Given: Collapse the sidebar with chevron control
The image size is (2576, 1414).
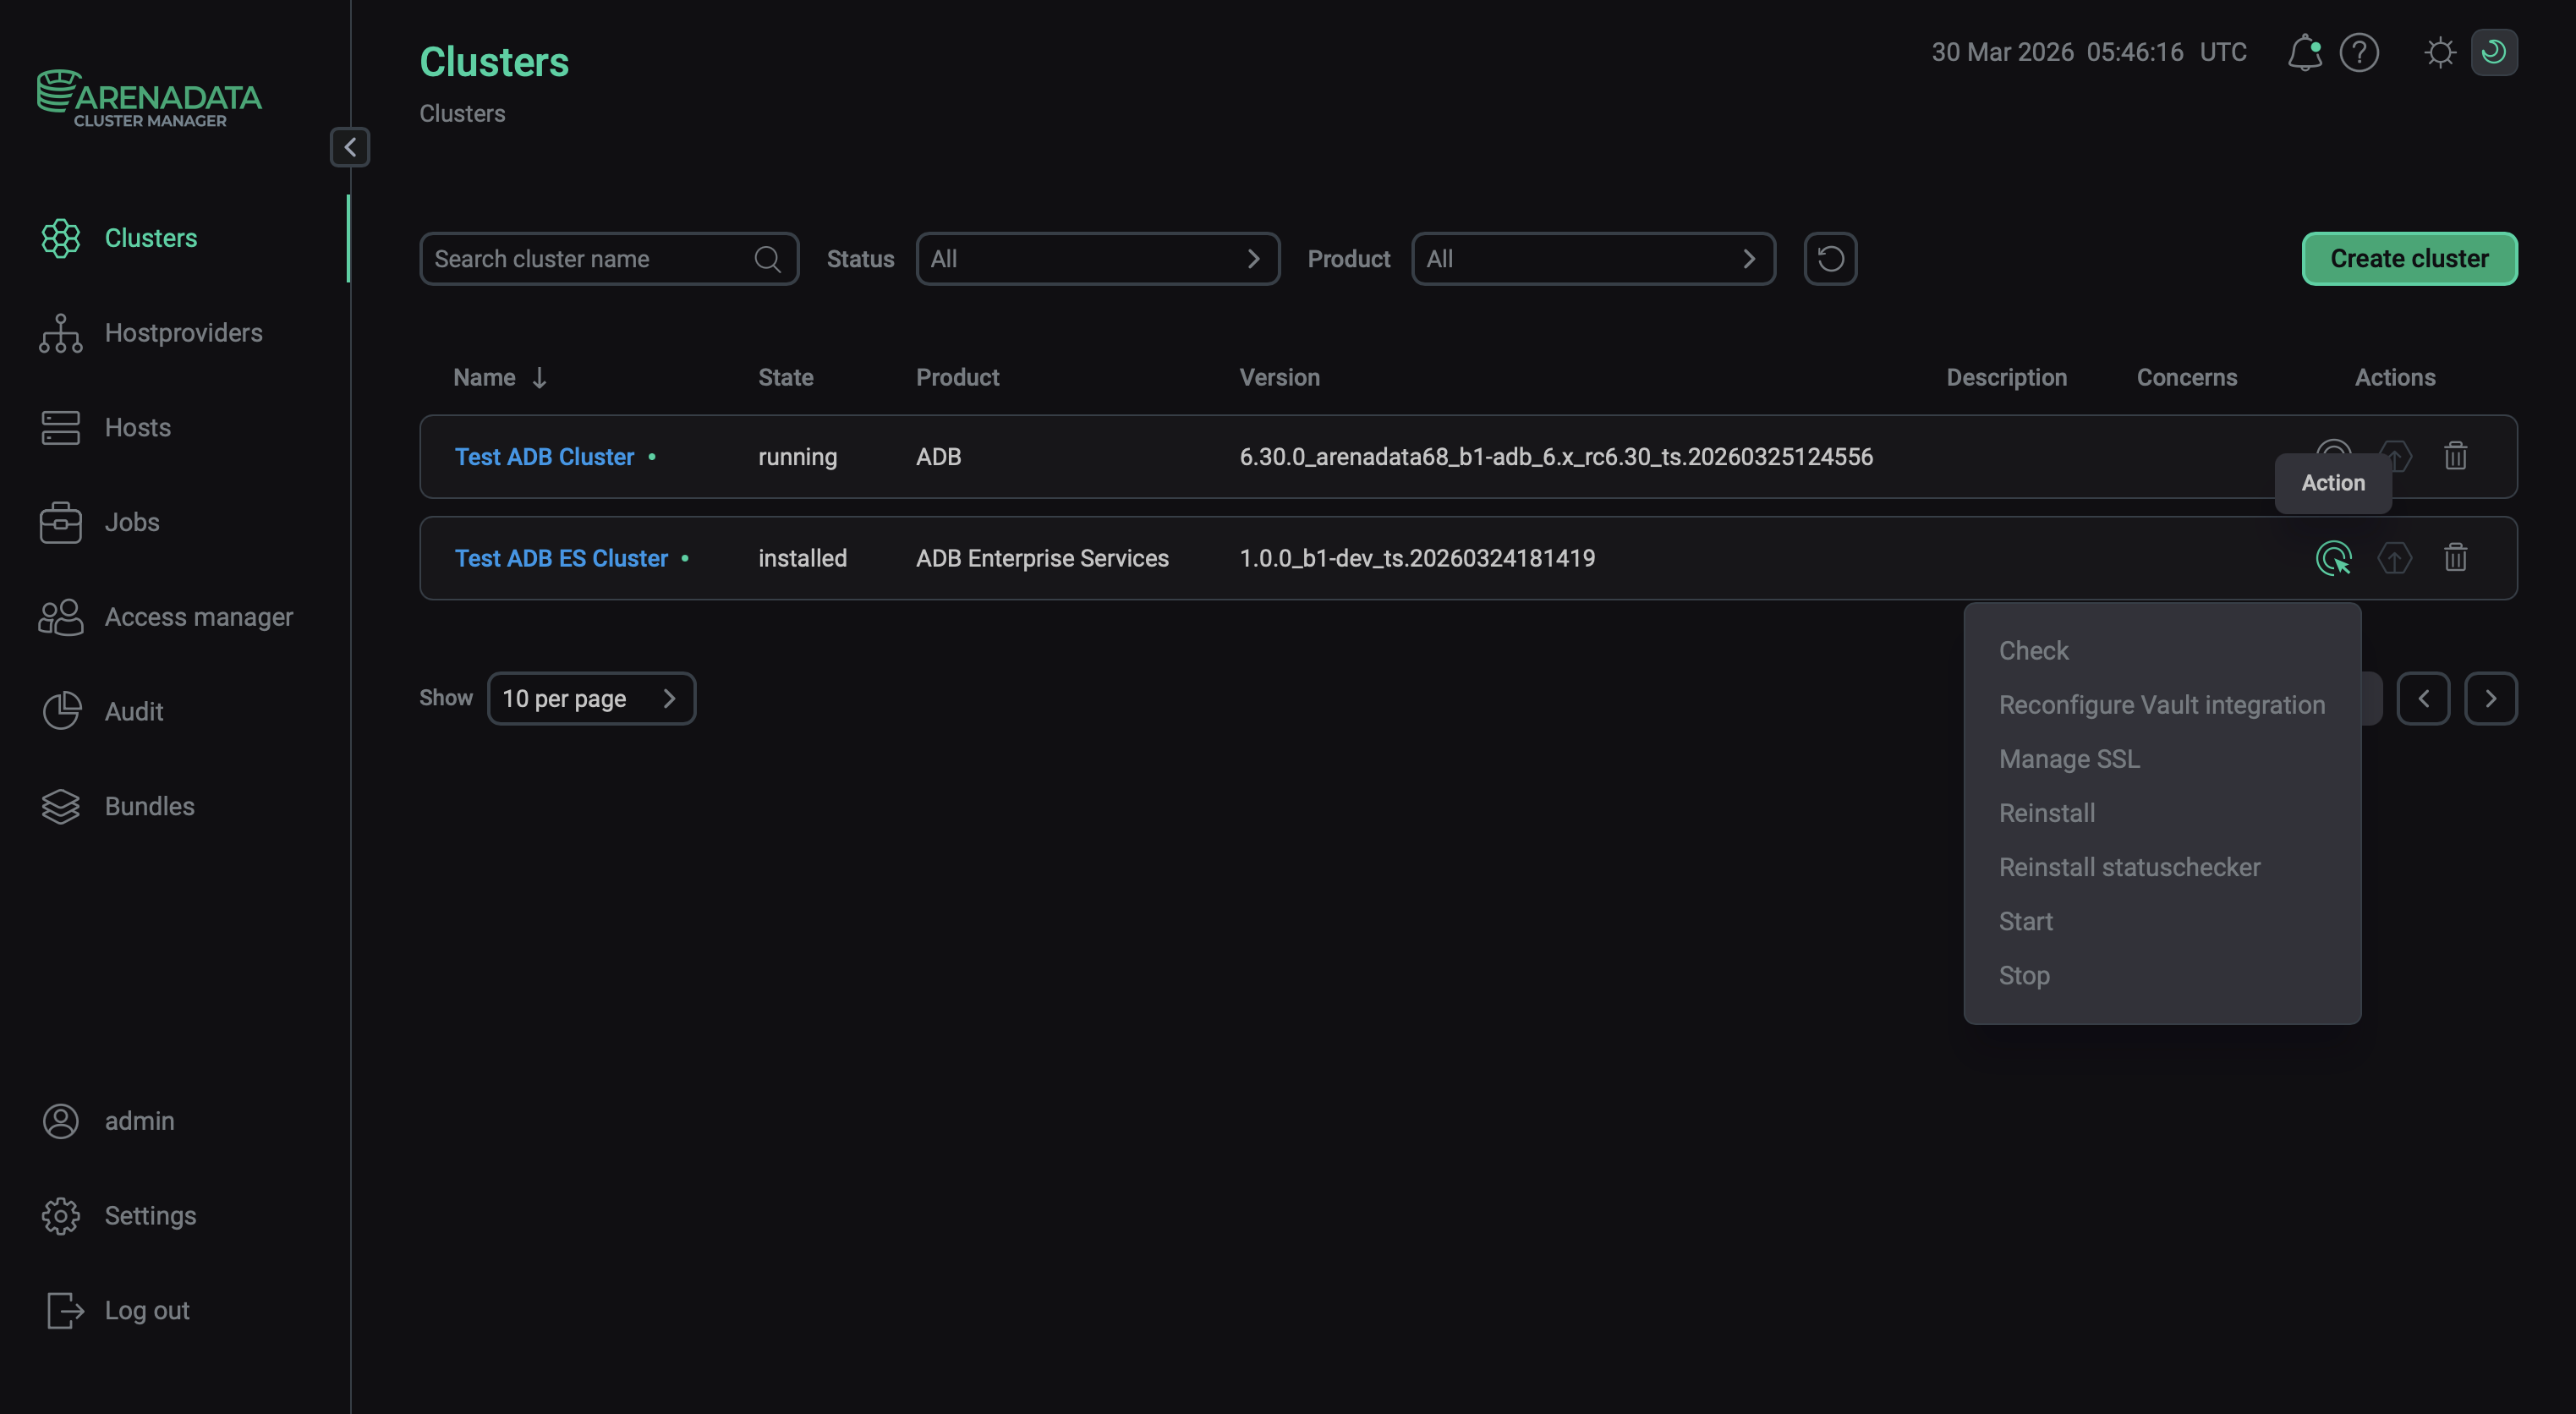Looking at the screenshot, I should point(349,147).
